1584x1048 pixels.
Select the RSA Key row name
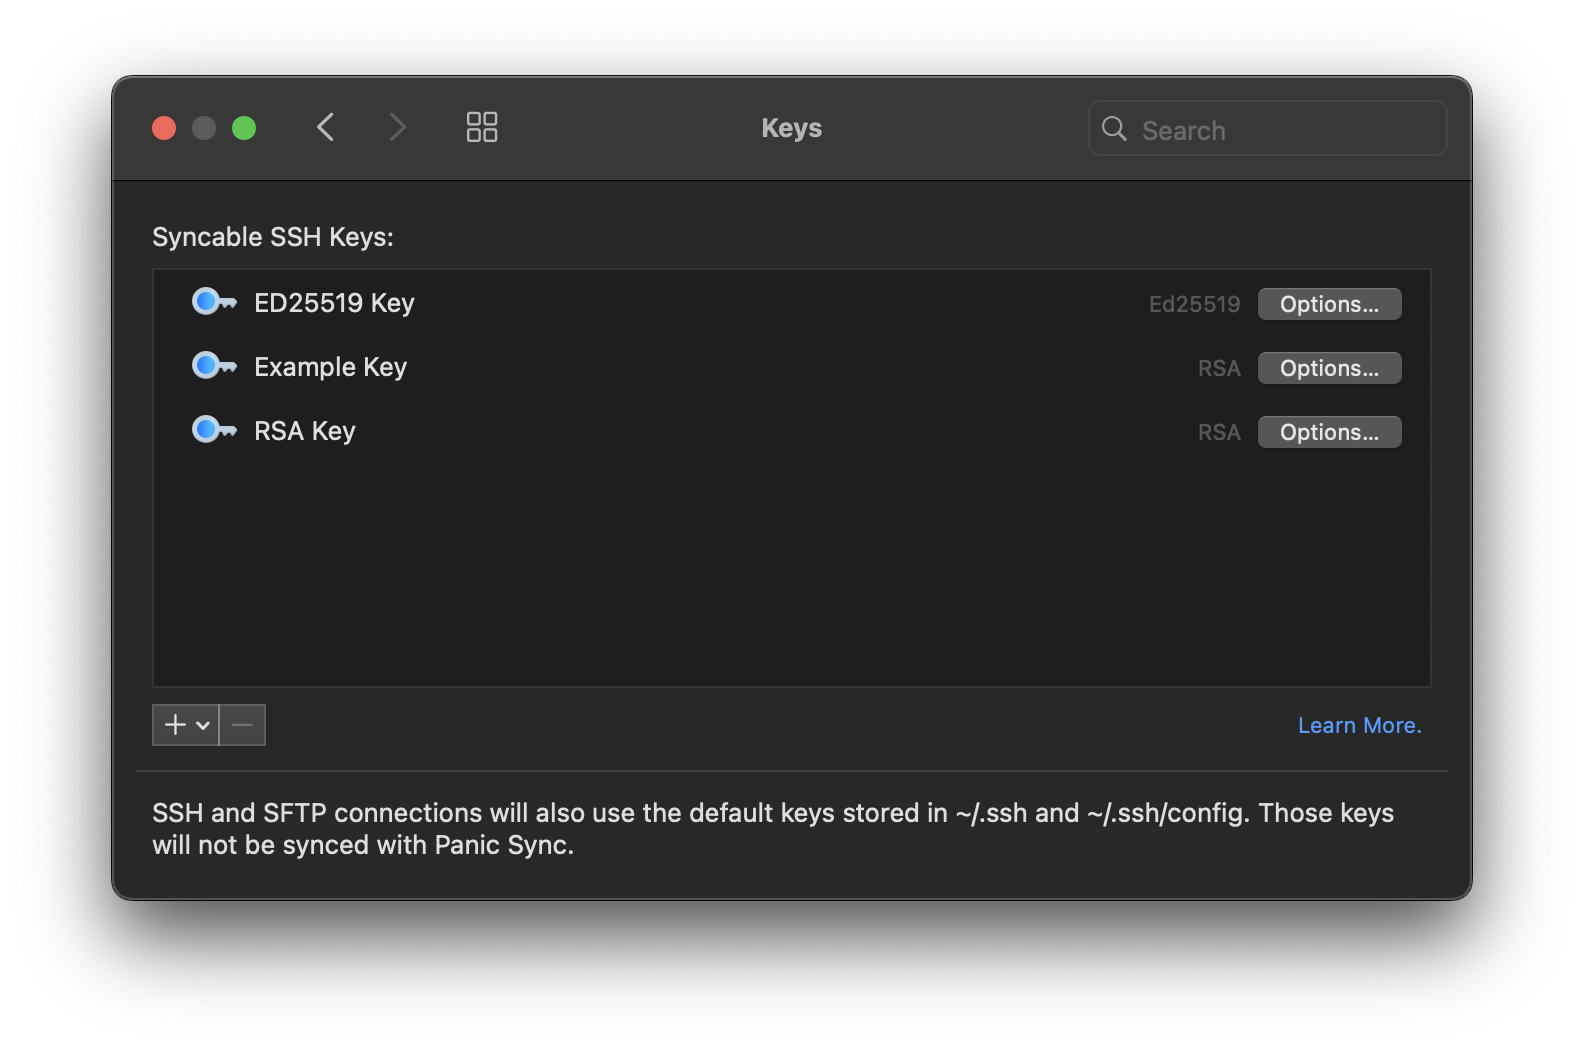pyautogui.click(x=304, y=431)
